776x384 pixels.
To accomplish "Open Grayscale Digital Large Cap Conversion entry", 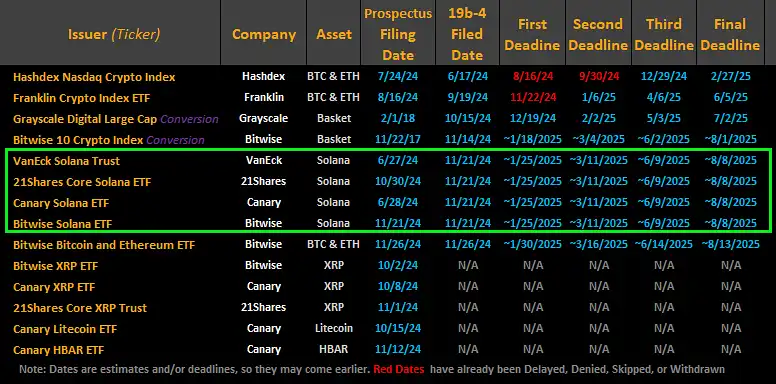I will click(x=116, y=119).
